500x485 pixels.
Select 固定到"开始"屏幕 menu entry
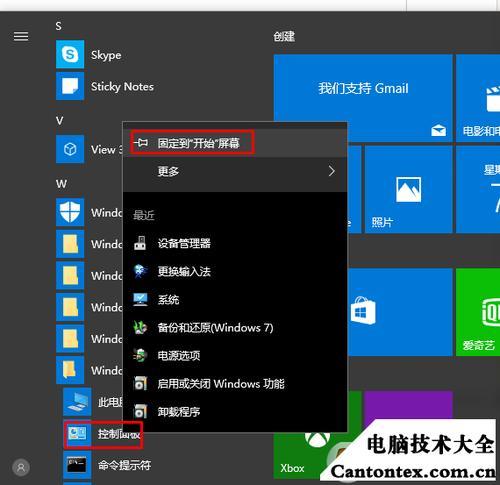tap(235, 143)
